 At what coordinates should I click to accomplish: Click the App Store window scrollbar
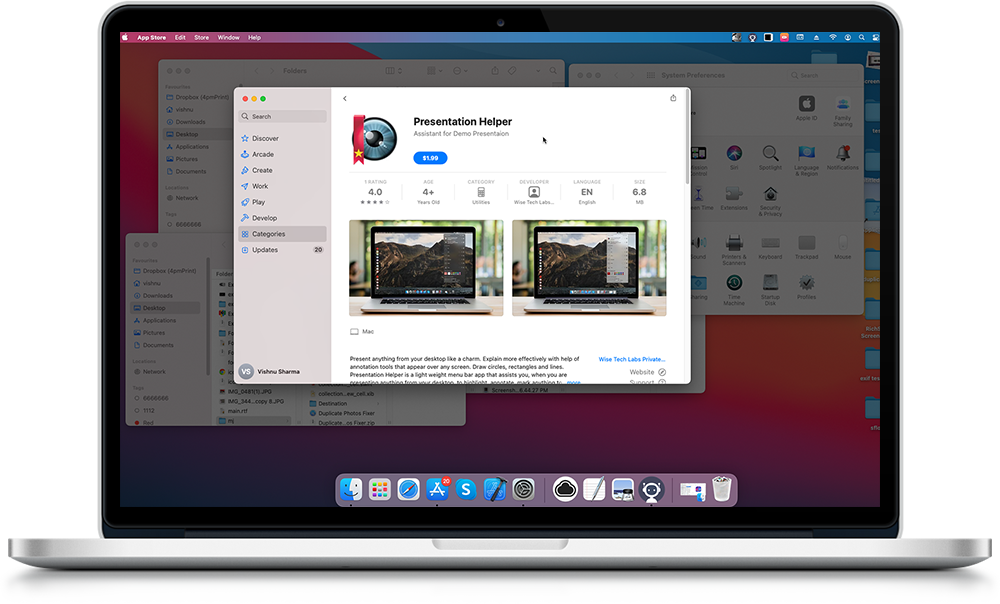tap(688, 137)
